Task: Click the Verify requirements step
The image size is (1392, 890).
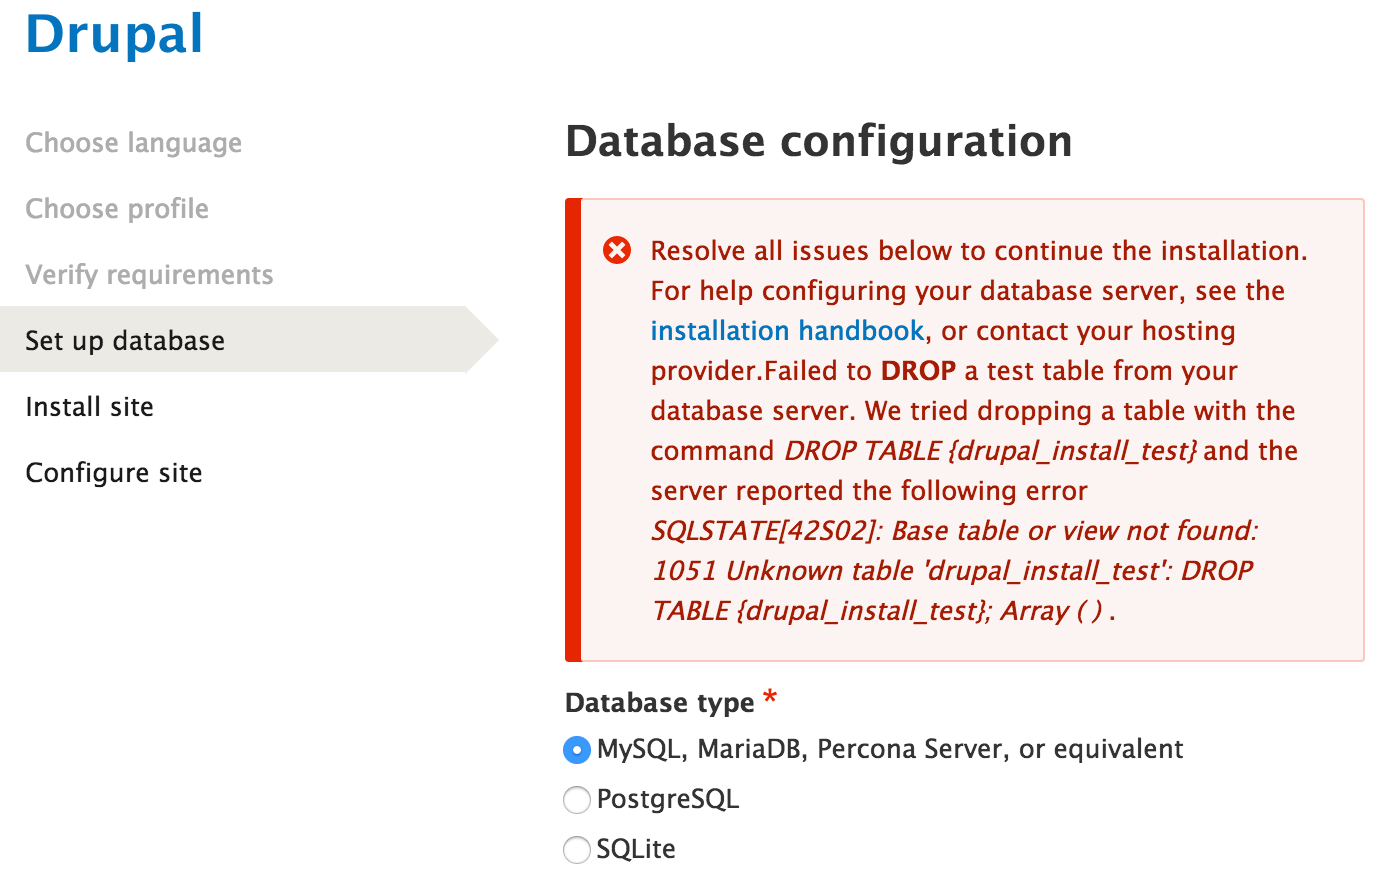Action: click(149, 274)
